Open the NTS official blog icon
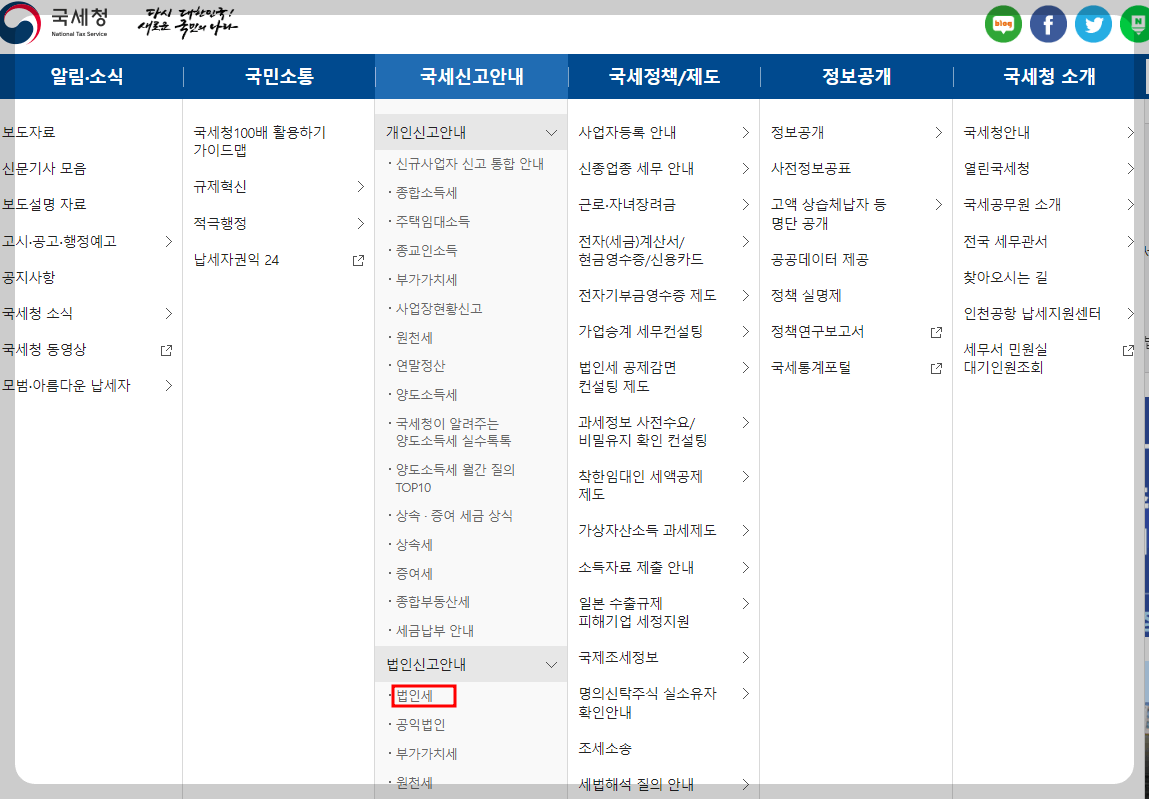The image size is (1149, 799). (x=1003, y=23)
